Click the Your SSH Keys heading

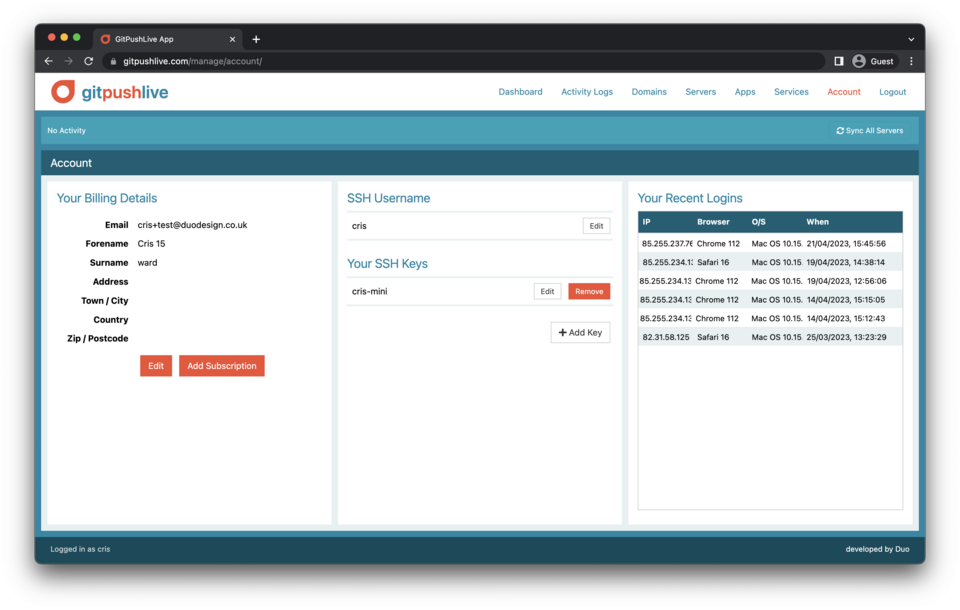click(x=388, y=264)
